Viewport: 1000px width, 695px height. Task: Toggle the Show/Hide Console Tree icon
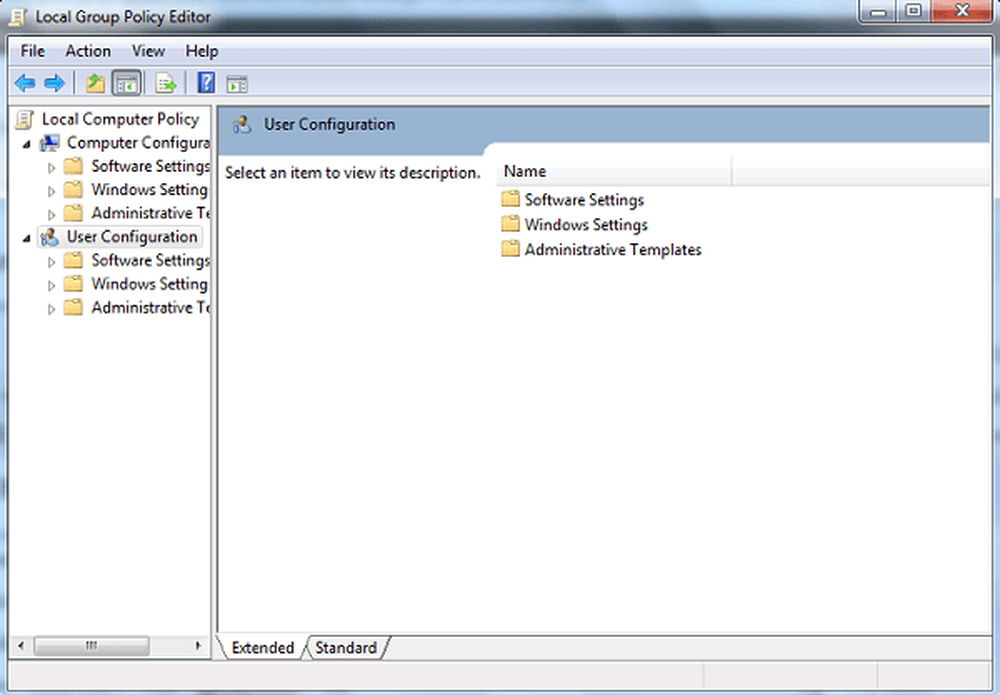[127, 83]
